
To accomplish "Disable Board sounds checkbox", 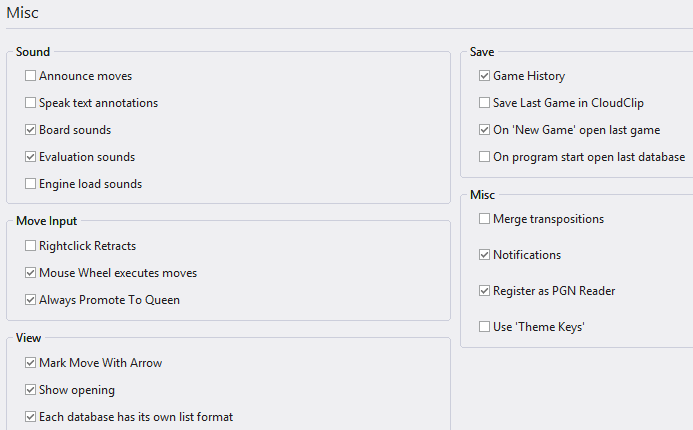I will tap(31, 130).
